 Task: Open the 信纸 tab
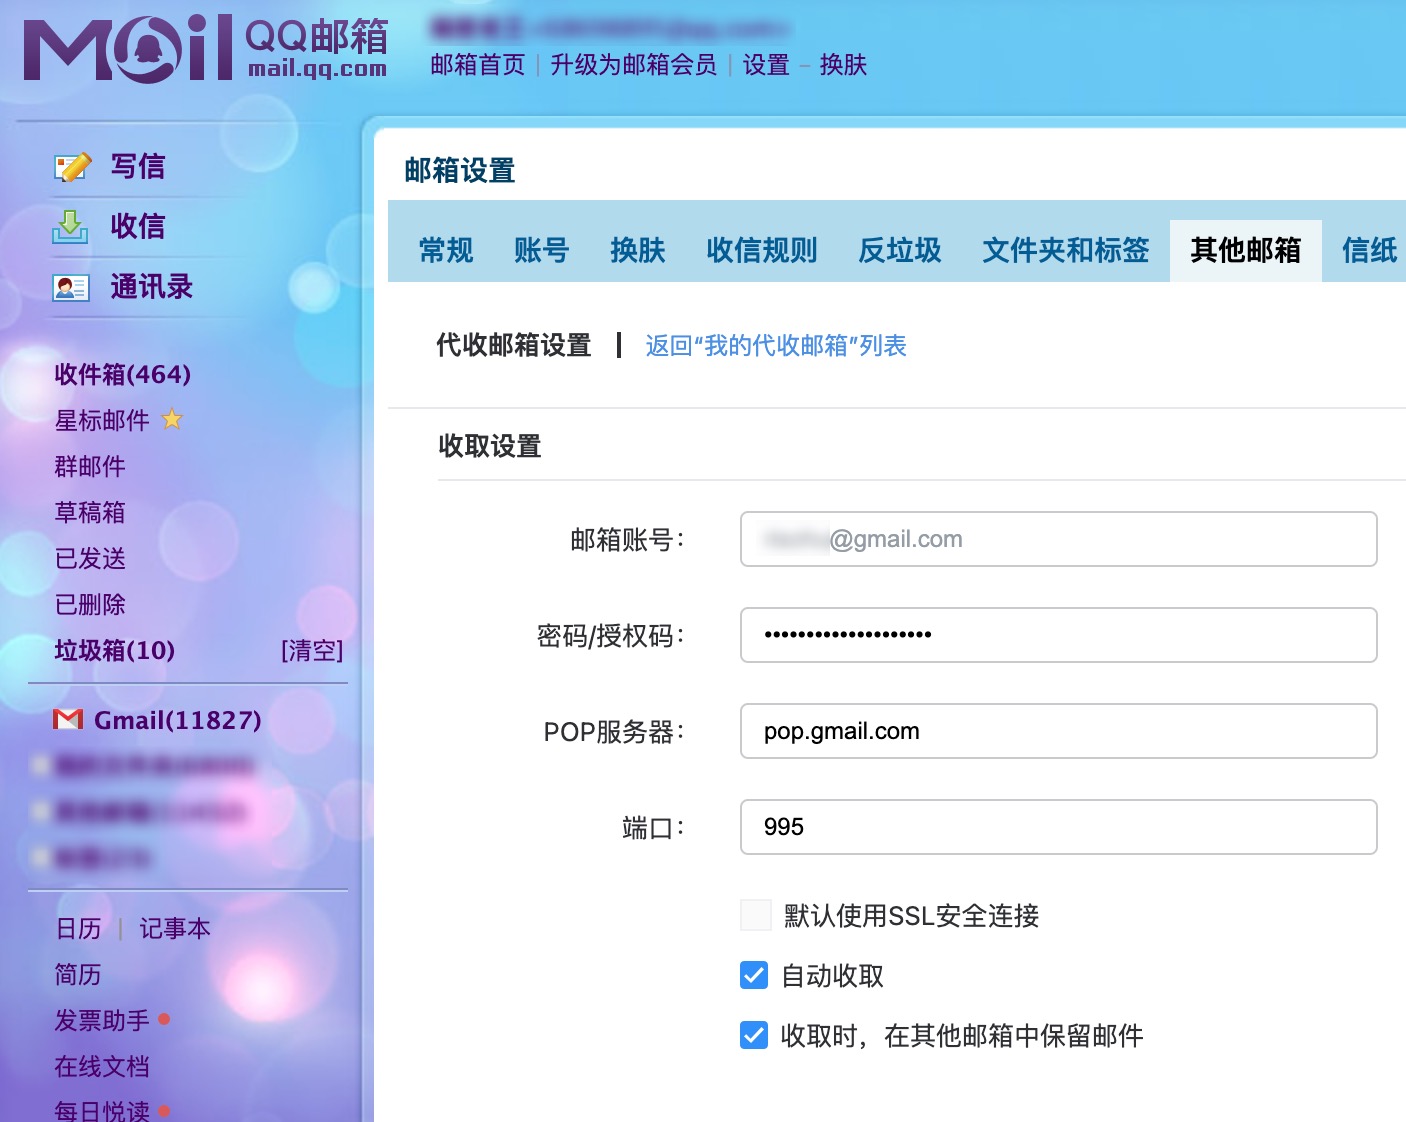tap(1370, 250)
